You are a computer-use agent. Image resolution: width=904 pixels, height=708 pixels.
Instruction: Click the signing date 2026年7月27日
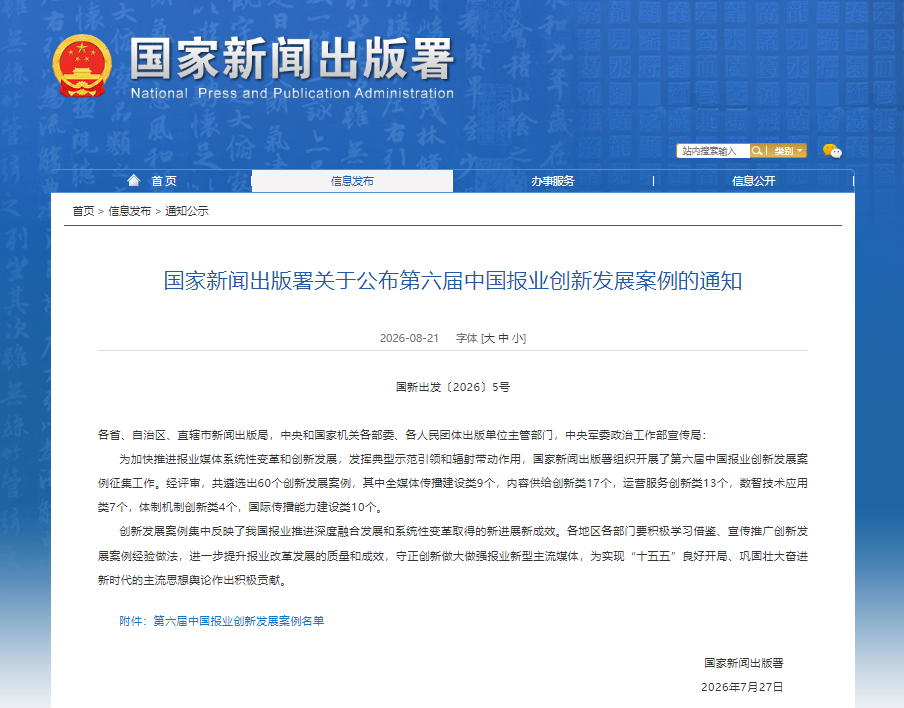coord(742,687)
